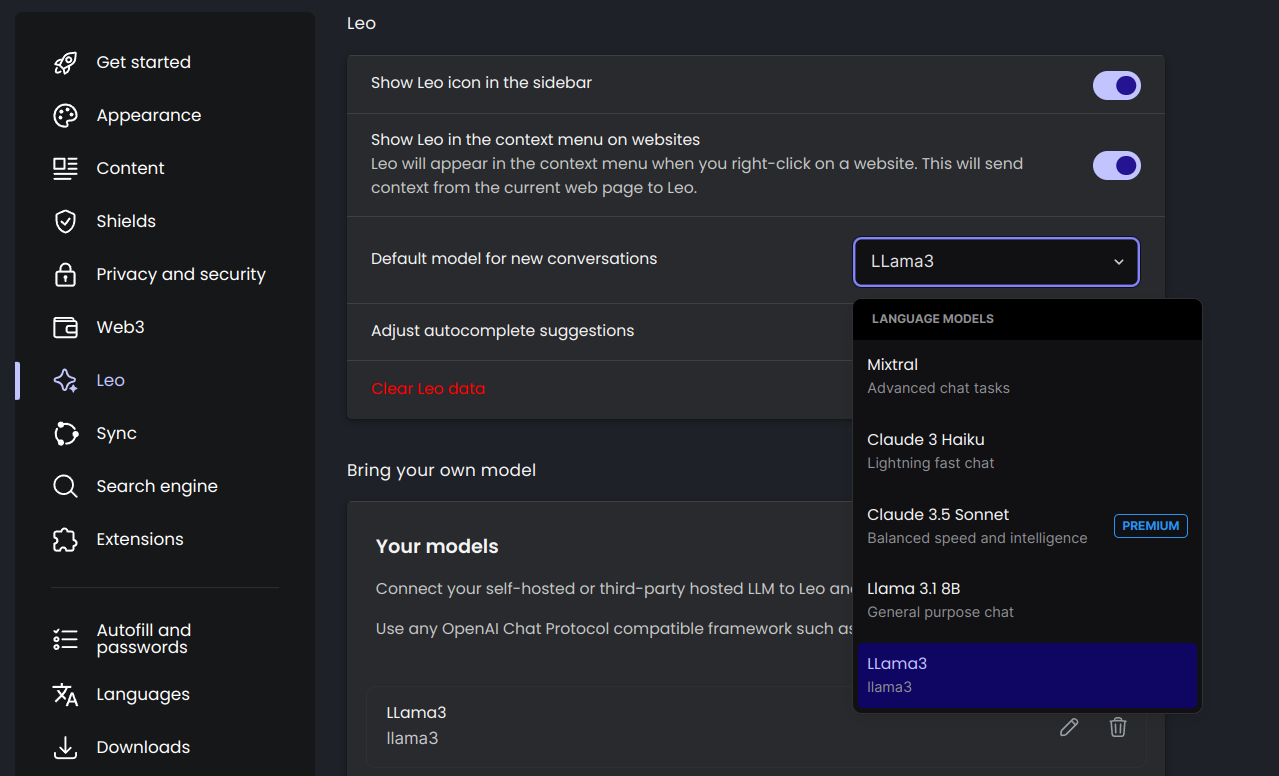Click the Sync icon in the sidebar
Viewport: 1279px width, 776px height.
coord(65,434)
